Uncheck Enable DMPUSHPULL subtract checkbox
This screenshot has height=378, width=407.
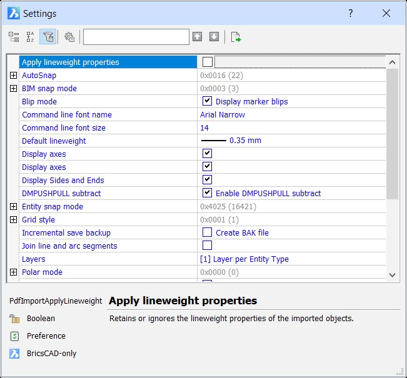pos(207,193)
